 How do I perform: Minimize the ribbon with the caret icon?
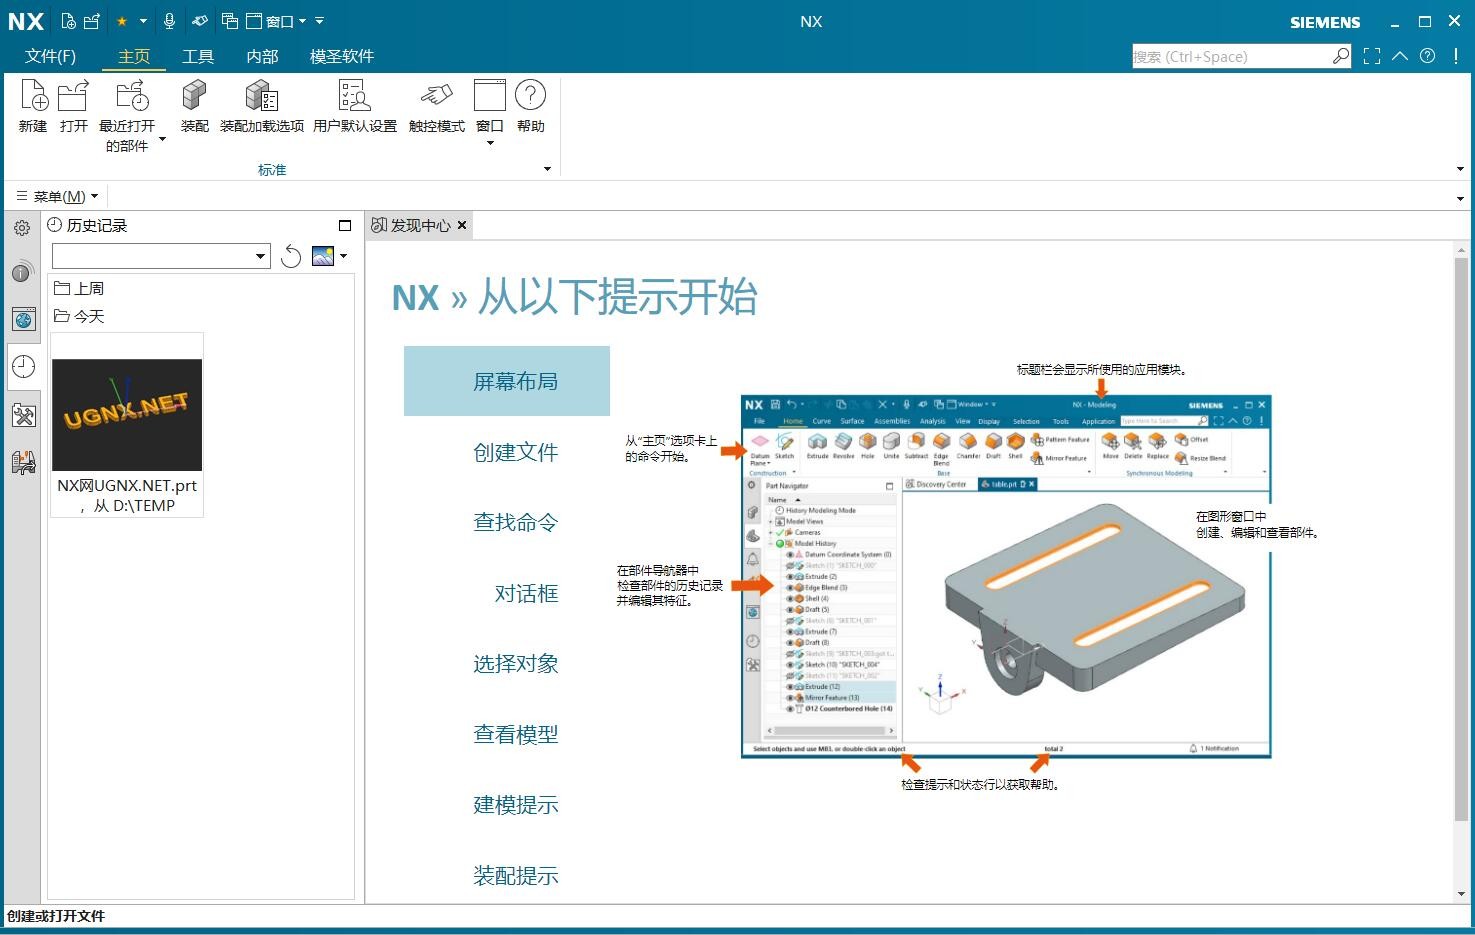[1400, 56]
